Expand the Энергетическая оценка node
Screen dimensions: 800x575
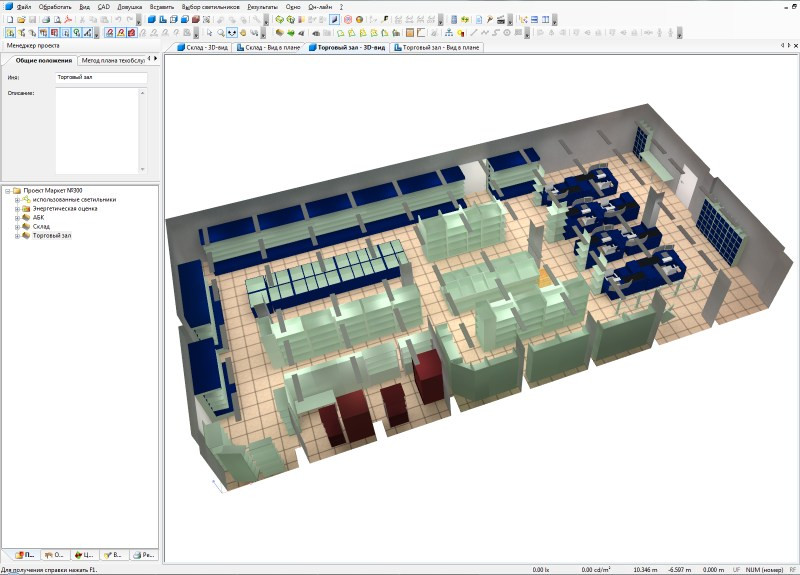pos(17,209)
